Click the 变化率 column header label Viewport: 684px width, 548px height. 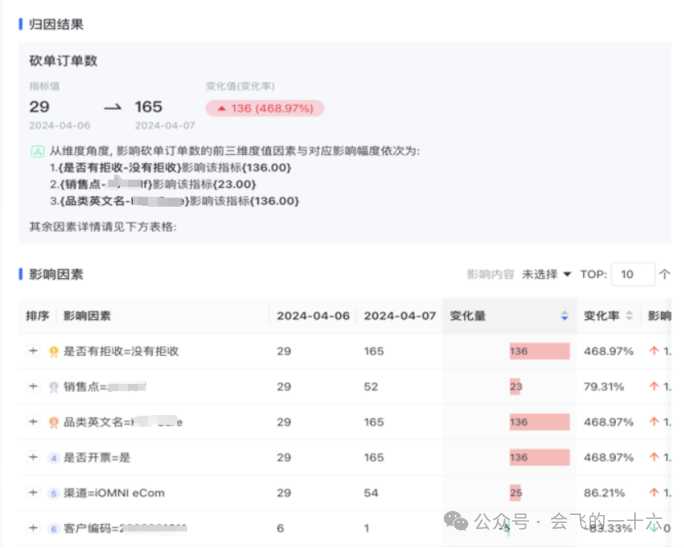[602, 315]
